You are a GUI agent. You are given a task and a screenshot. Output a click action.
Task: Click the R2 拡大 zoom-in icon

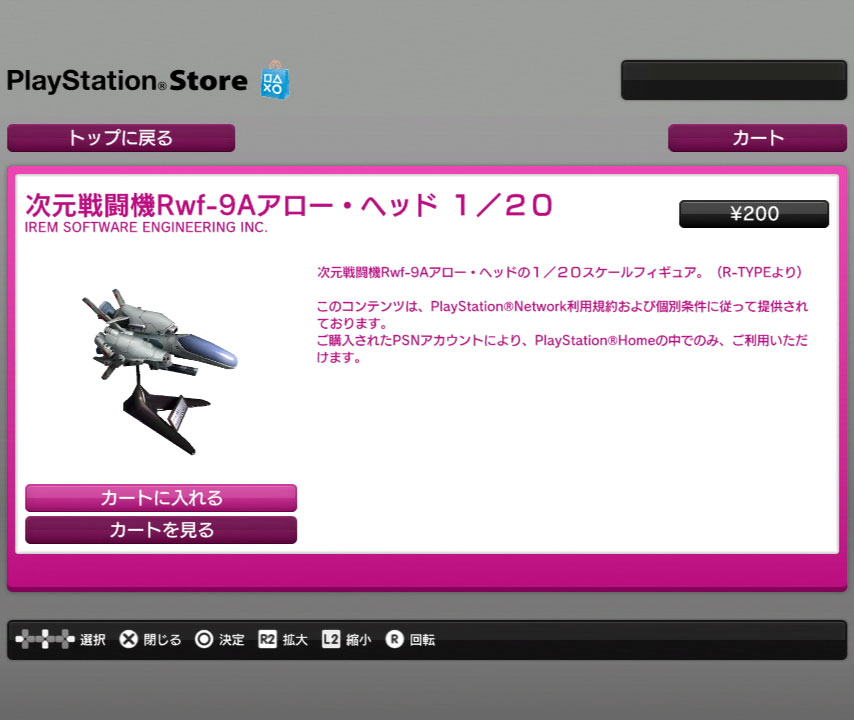pyautogui.click(x=267, y=639)
